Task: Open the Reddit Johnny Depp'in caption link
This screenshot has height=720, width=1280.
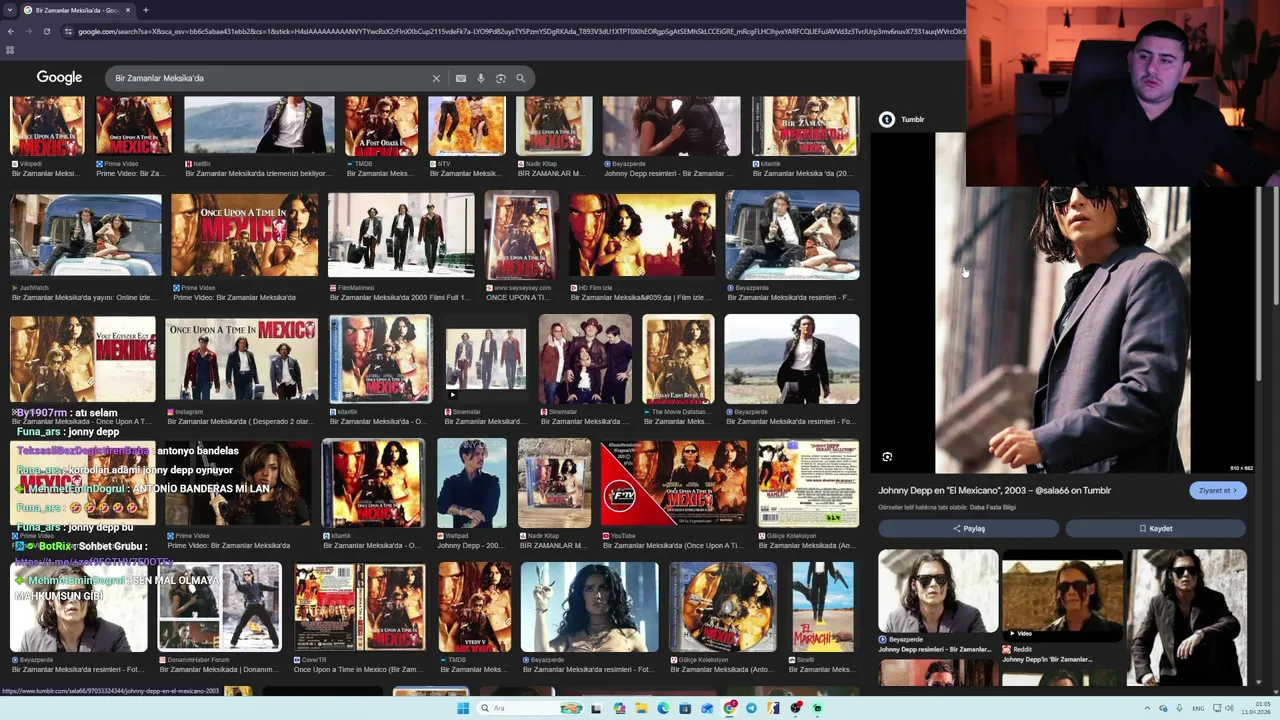Action: tap(1048, 659)
